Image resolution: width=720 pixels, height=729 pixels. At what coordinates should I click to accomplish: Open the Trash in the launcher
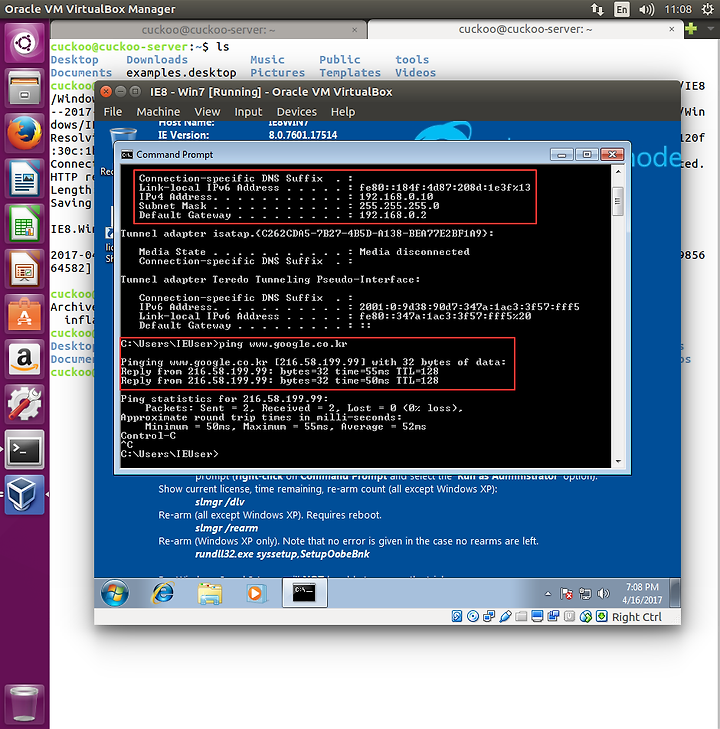24,703
